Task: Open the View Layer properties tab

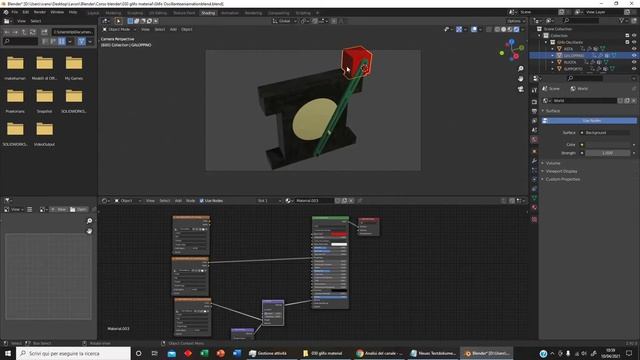Action: point(534,121)
